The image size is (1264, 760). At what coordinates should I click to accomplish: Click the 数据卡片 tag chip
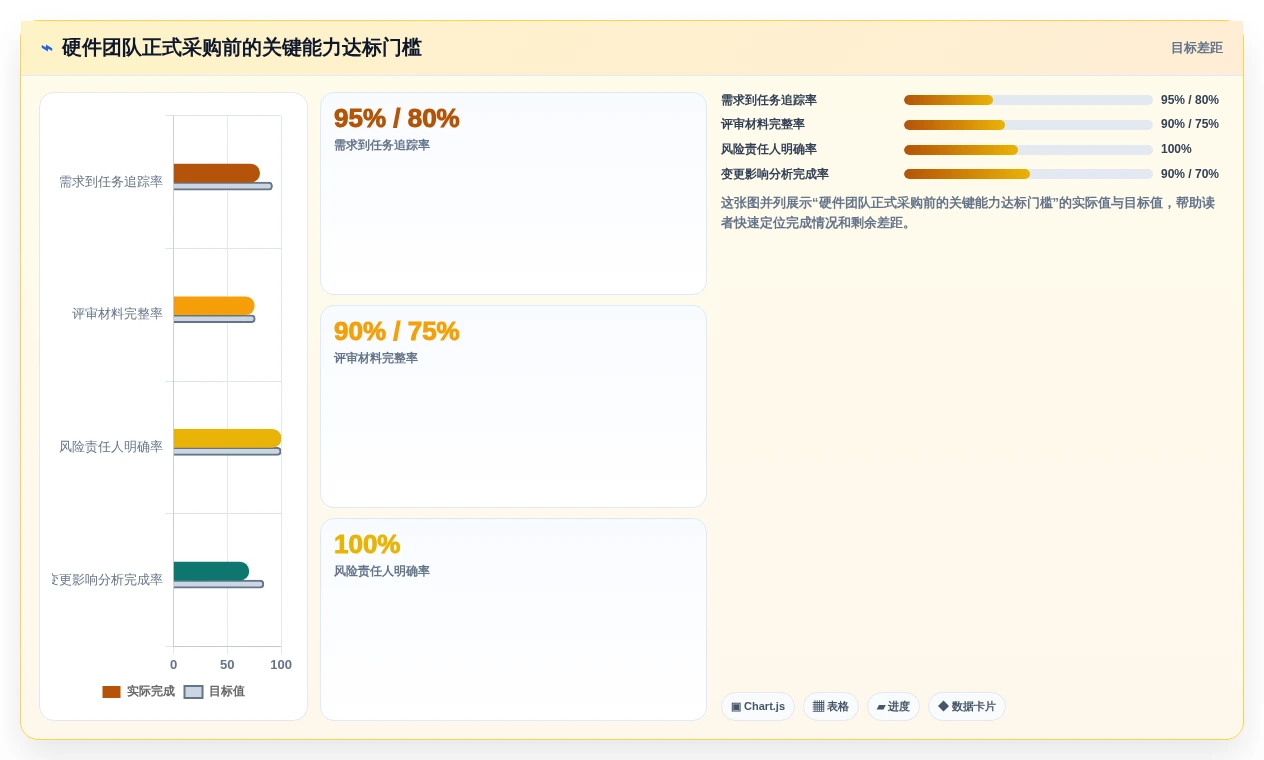(967, 707)
